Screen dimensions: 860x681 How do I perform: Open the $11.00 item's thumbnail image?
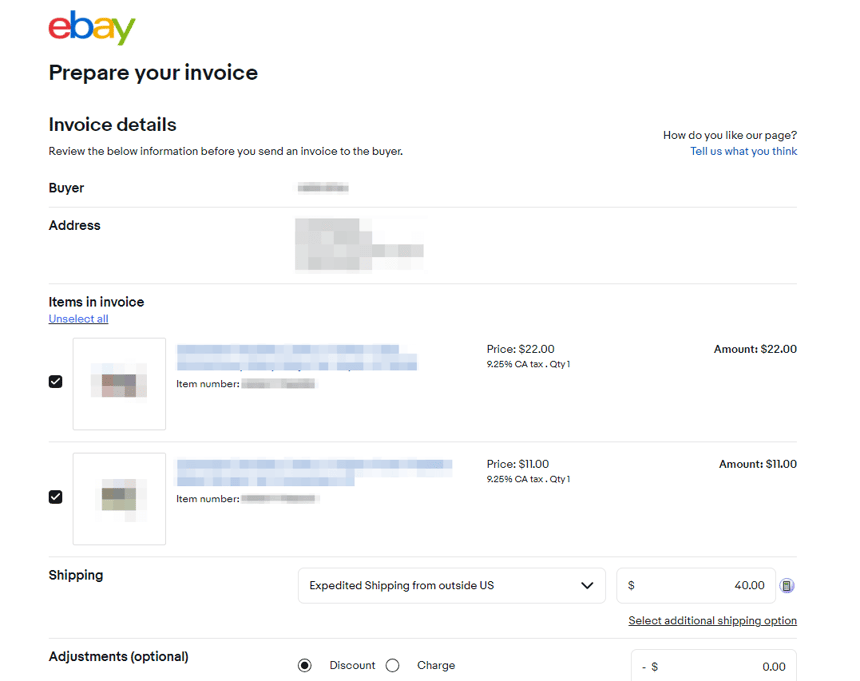119,499
